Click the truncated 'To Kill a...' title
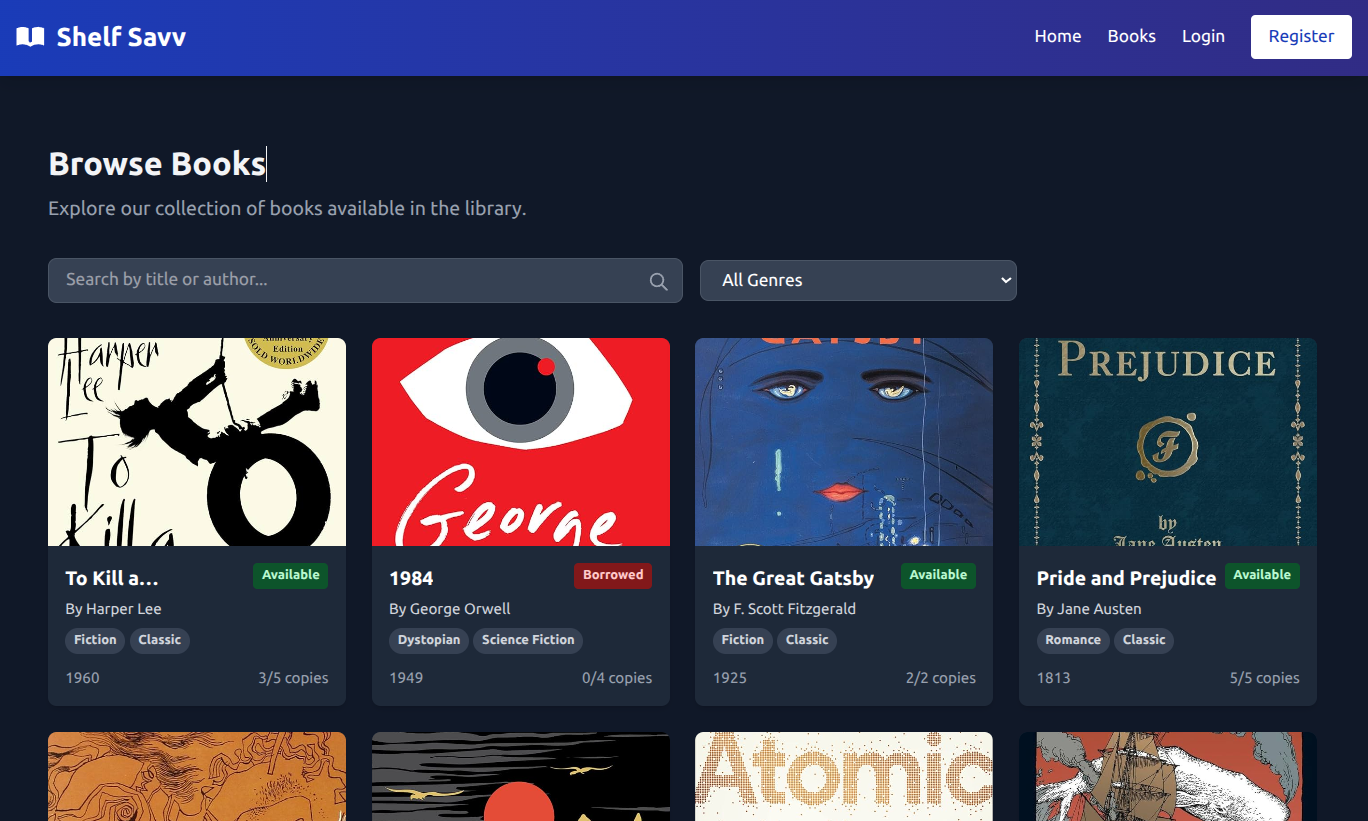Viewport: 1368px width, 821px height. 112,578
